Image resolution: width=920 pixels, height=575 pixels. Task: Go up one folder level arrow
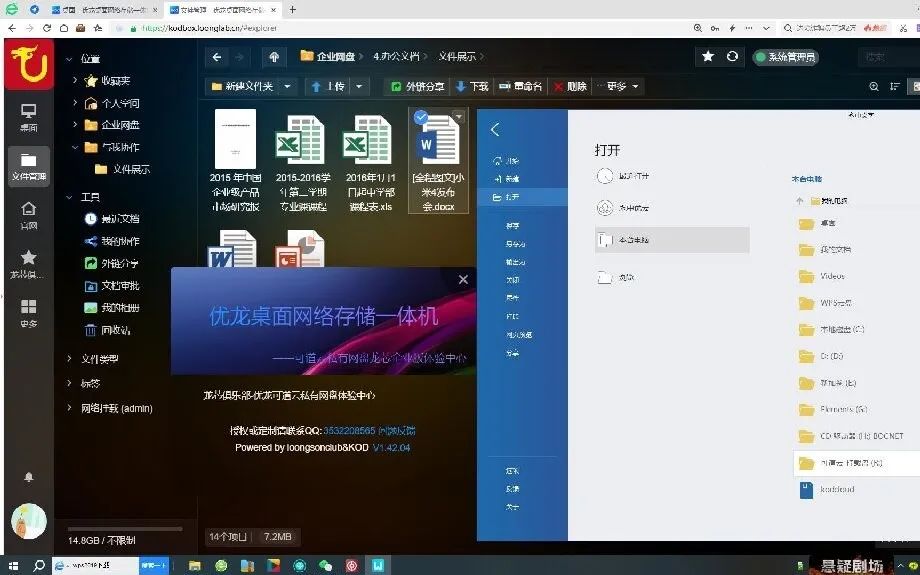coord(274,57)
